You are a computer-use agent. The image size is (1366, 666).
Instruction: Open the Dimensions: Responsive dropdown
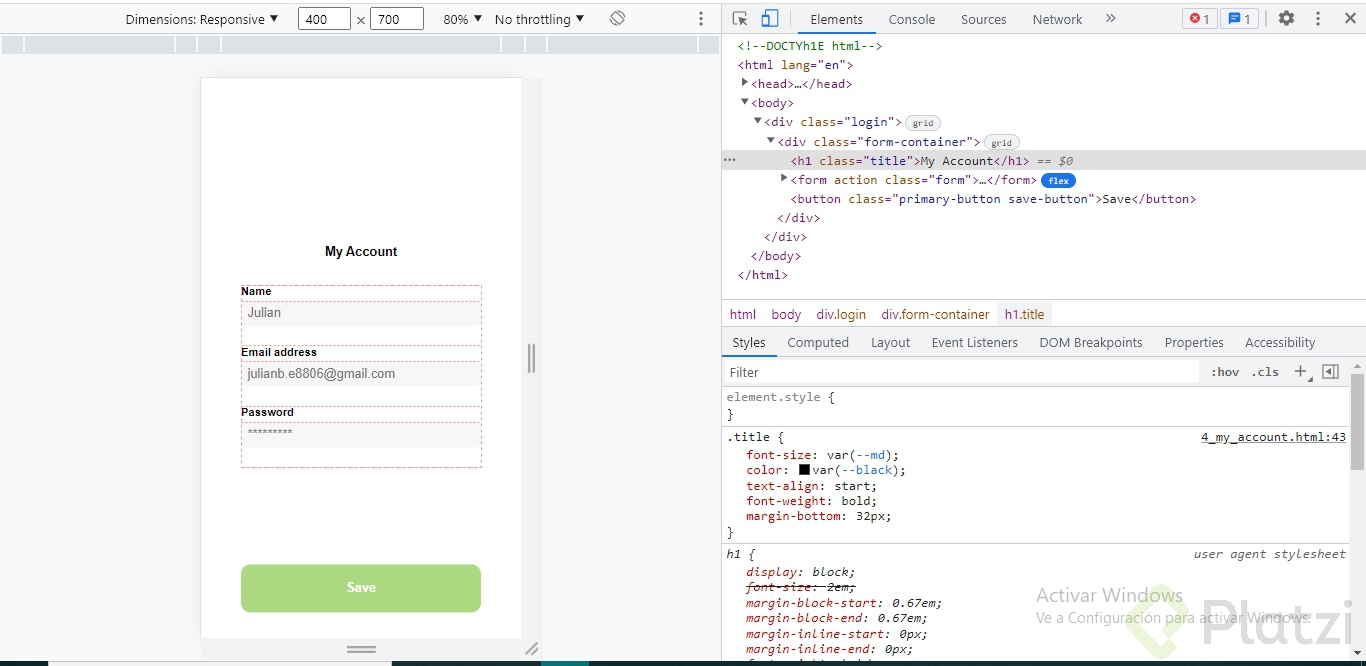[202, 19]
